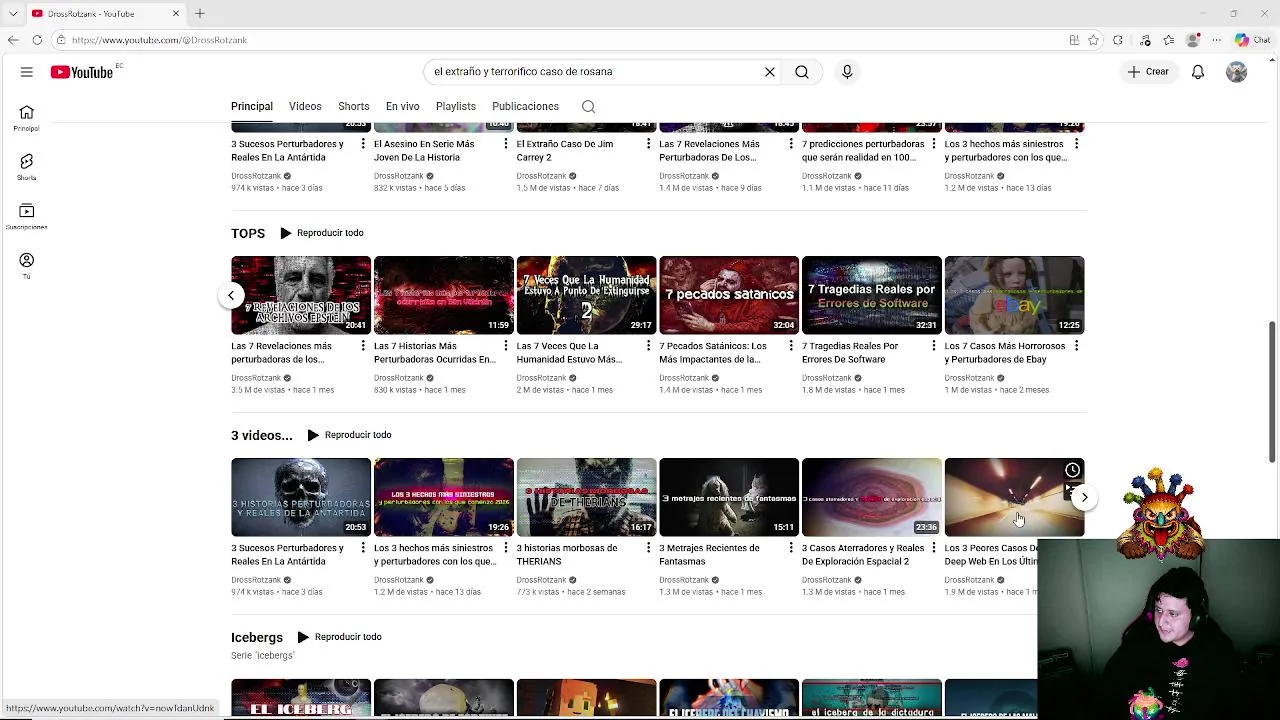Play the 7 Revelaciones Archivos Epstein thumbnail

(x=301, y=295)
